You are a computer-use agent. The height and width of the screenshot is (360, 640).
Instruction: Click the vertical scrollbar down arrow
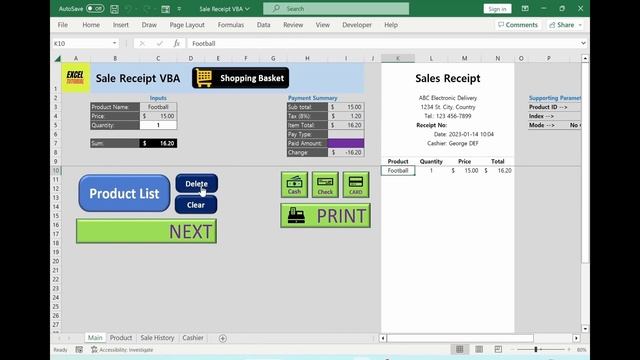tap(585, 329)
